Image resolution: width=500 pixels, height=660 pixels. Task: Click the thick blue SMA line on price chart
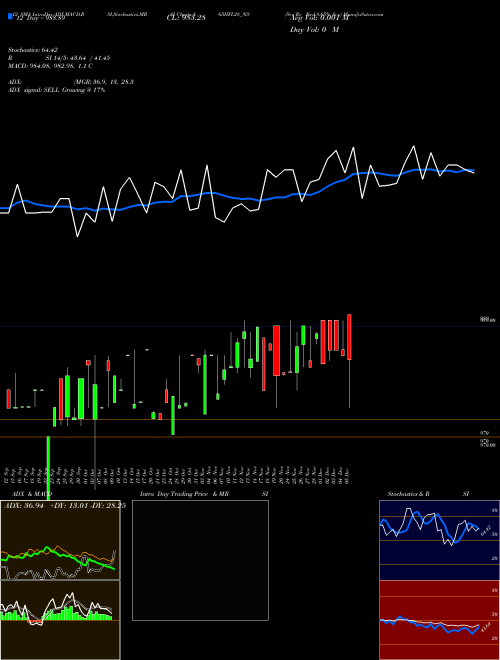[236, 198]
